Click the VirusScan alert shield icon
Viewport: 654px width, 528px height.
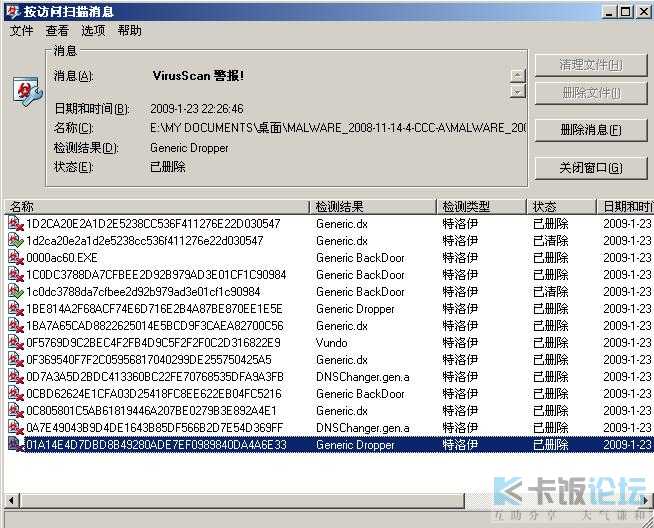coord(28,91)
